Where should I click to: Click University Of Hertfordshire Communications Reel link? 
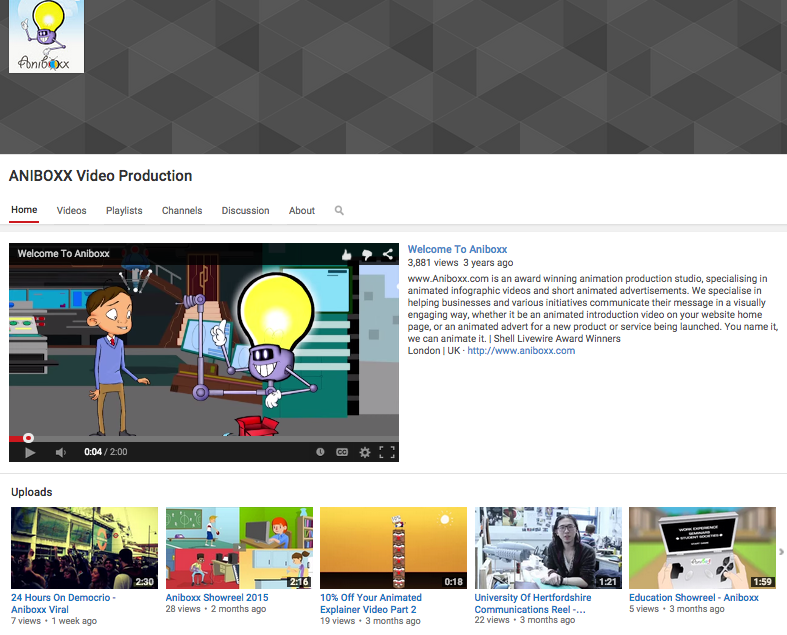(533, 603)
